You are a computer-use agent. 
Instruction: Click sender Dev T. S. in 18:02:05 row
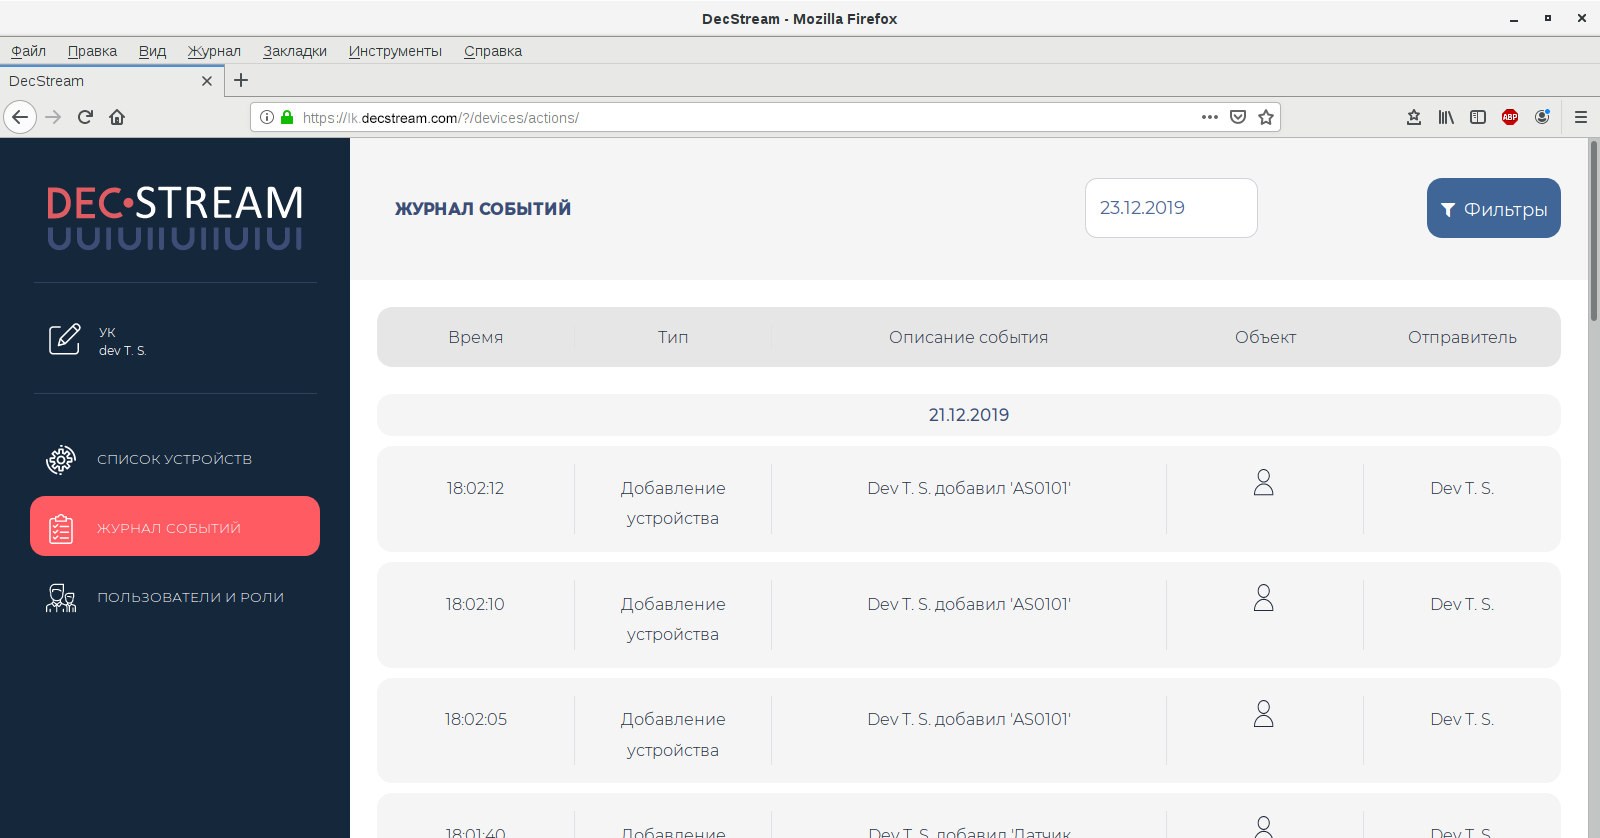tap(1462, 719)
